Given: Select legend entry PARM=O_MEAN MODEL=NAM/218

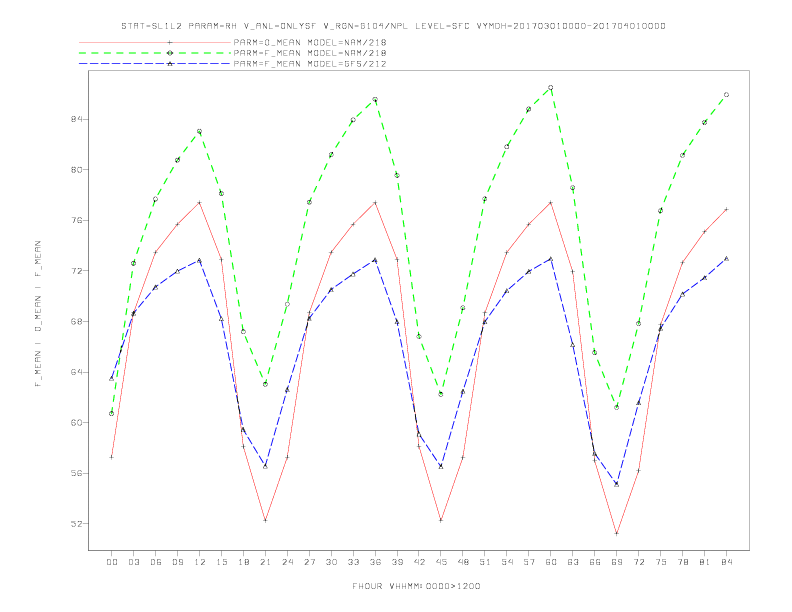Looking at the screenshot, I should [310, 42].
